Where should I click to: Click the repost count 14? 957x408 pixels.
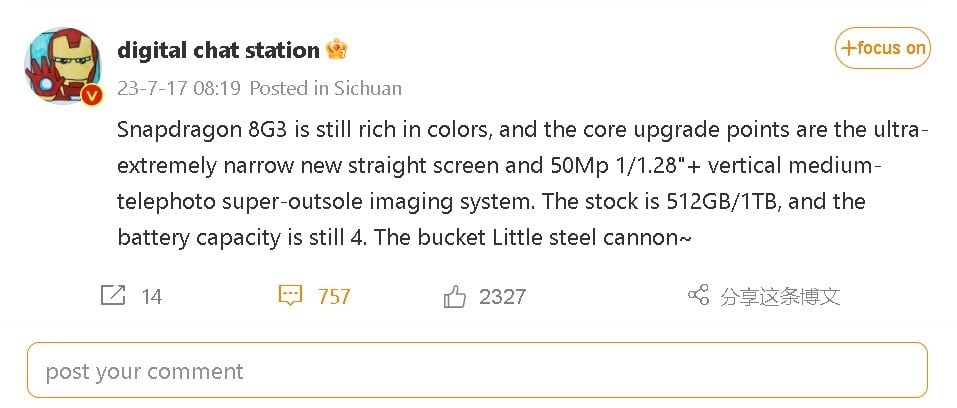click(151, 297)
